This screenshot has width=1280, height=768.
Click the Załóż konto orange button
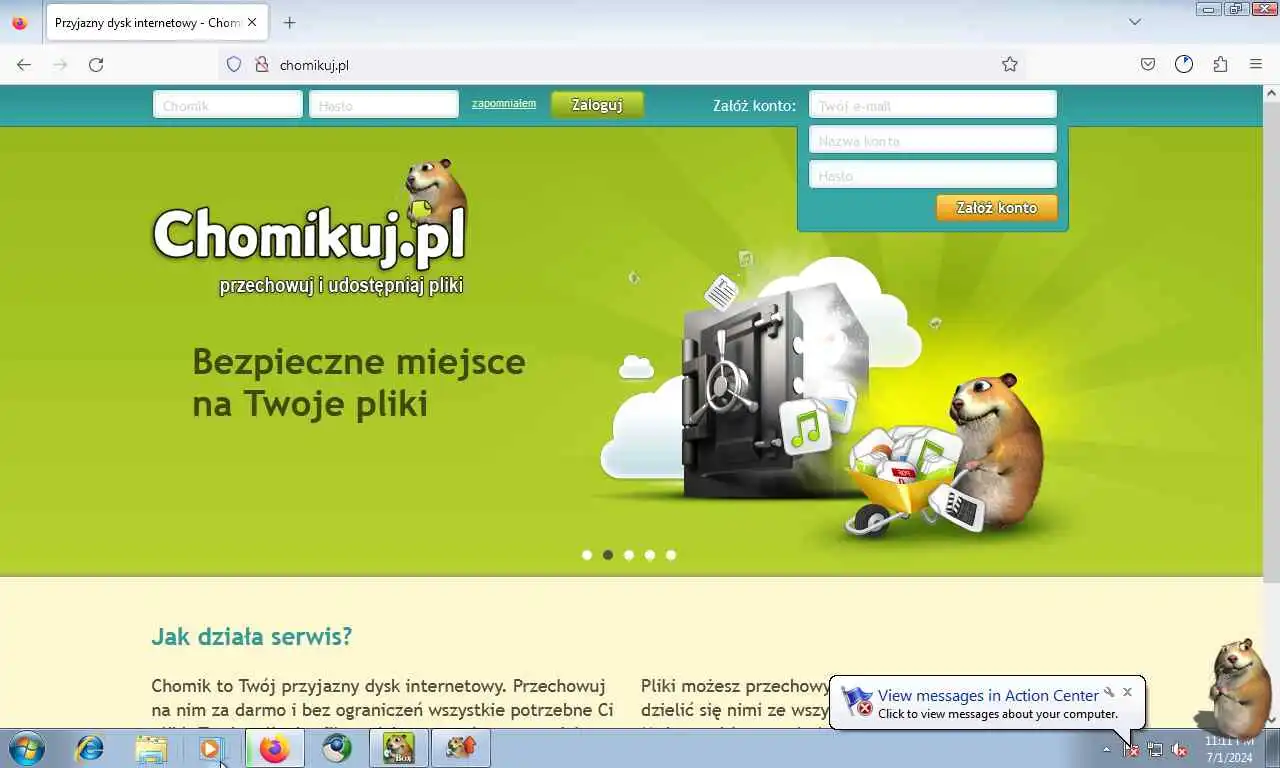997,208
